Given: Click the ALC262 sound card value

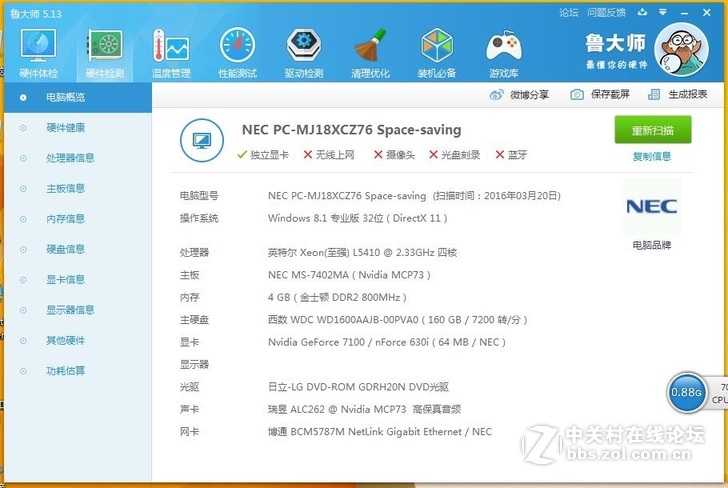Looking at the screenshot, I should tap(364, 409).
